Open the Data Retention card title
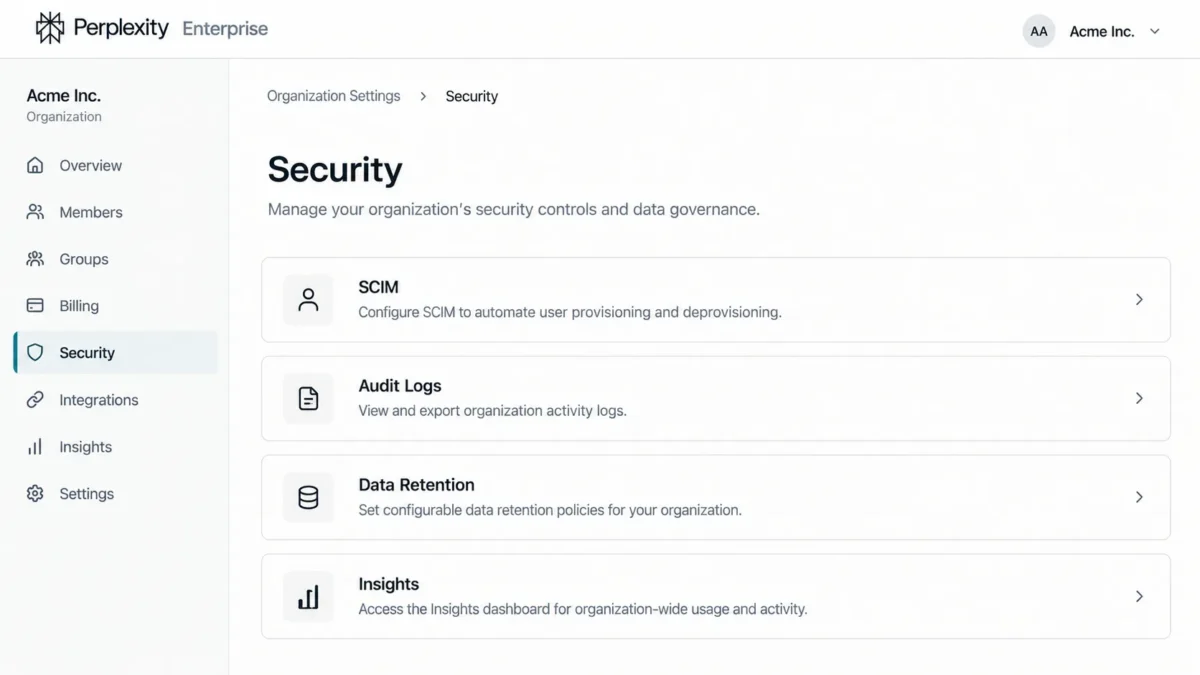Image resolution: width=1200 pixels, height=675 pixels. (x=417, y=485)
